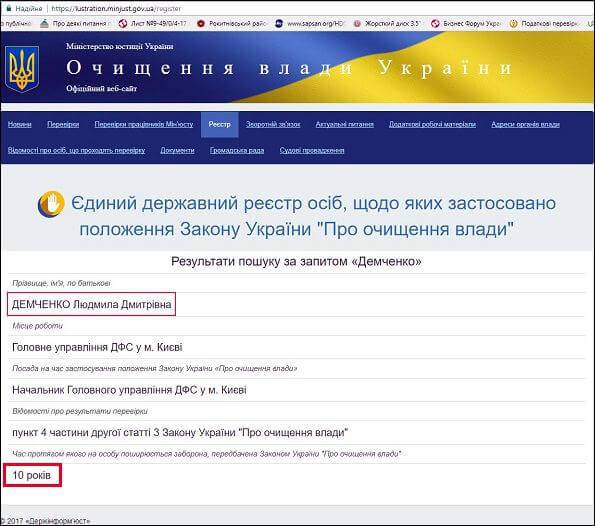Open the Актуальні питання link
This screenshot has width=595, height=526.
coord(345,124)
